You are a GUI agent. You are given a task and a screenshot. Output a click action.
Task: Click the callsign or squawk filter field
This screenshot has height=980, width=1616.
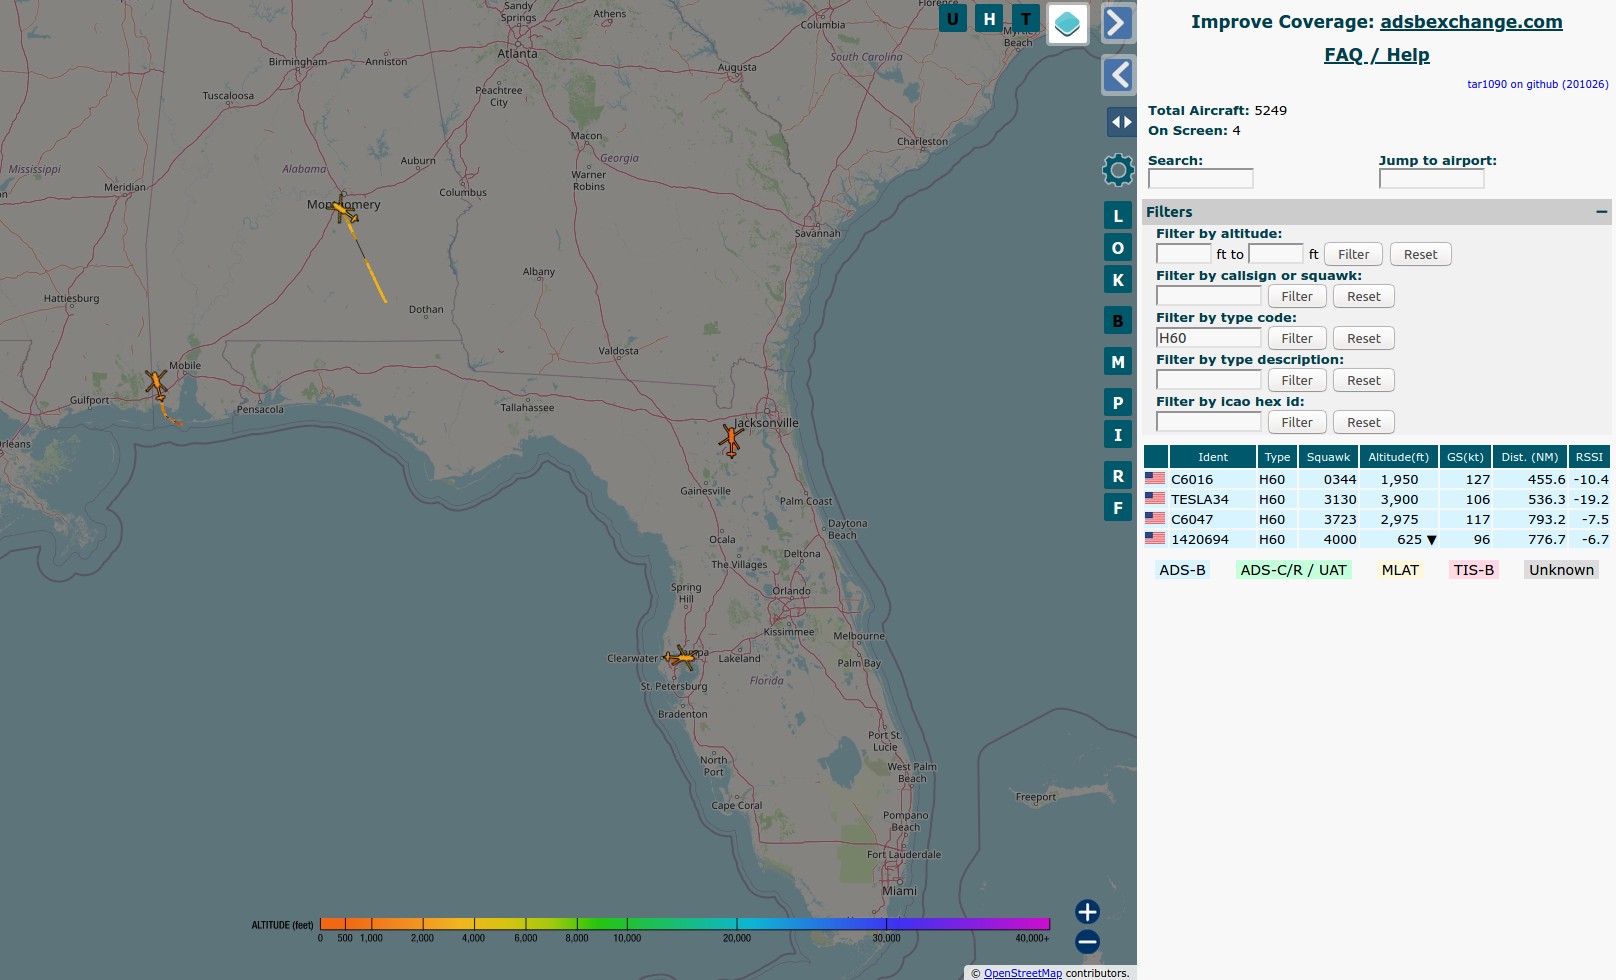(1208, 296)
